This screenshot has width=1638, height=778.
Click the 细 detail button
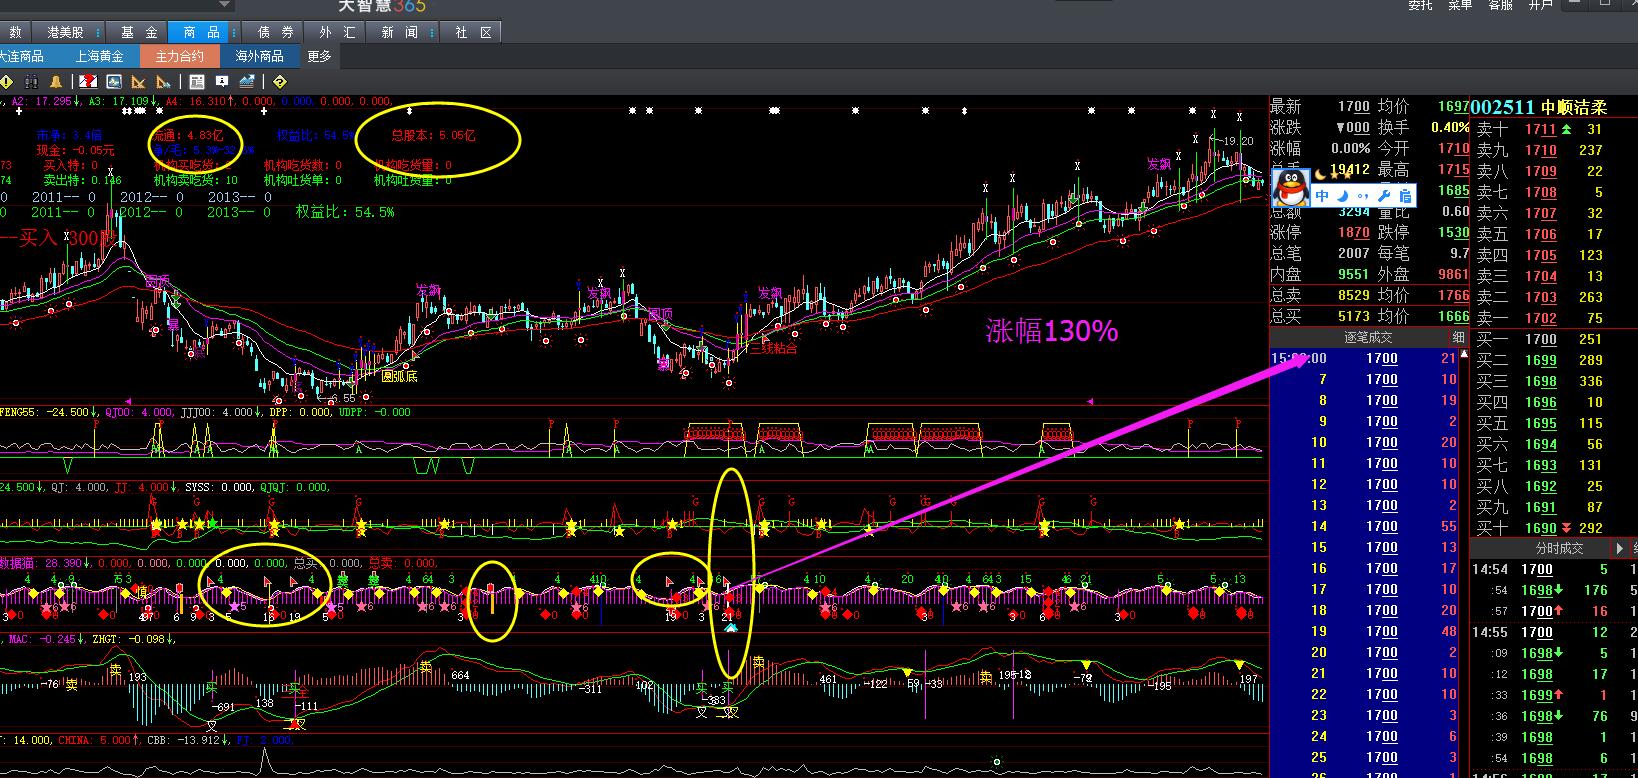pyautogui.click(x=1458, y=337)
